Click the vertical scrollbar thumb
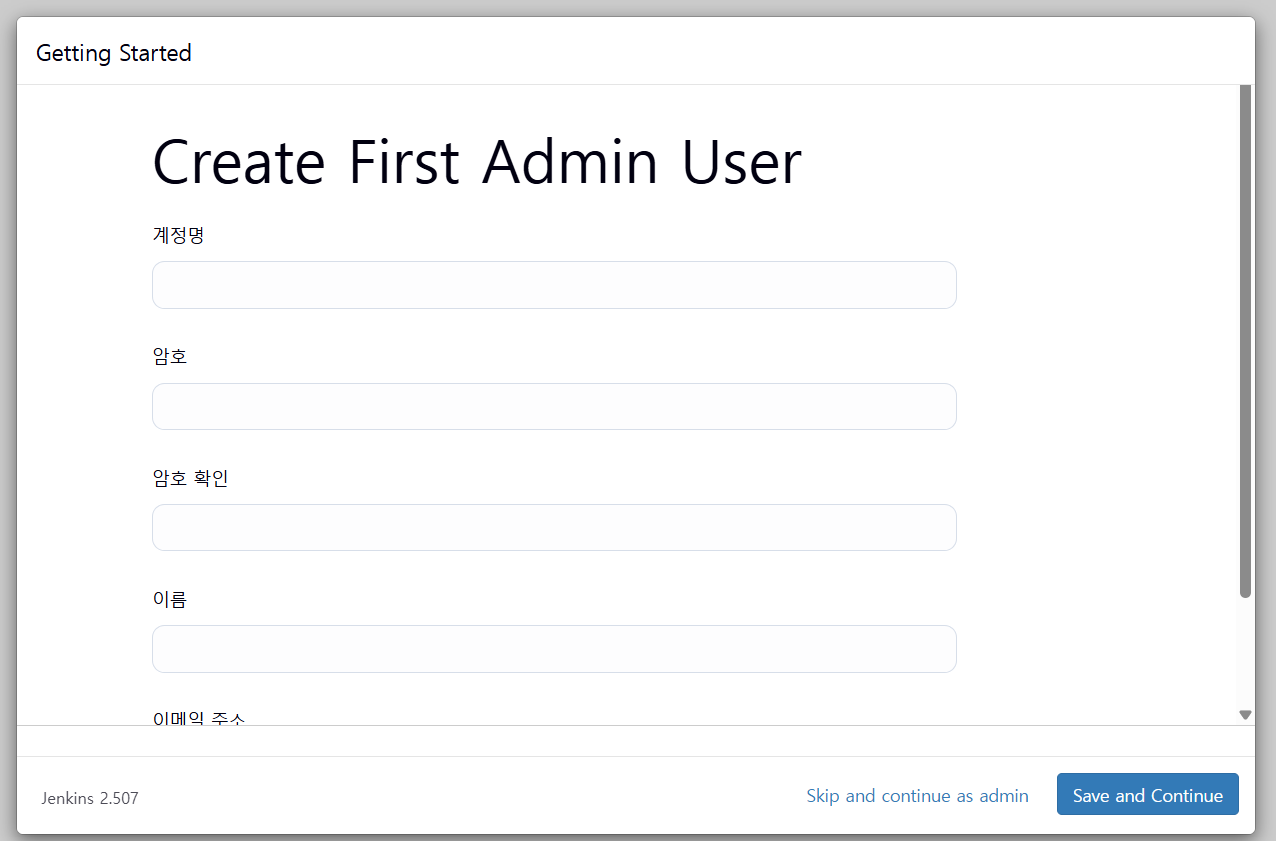Viewport: 1276px width, 841px height. pos(1245,340)
